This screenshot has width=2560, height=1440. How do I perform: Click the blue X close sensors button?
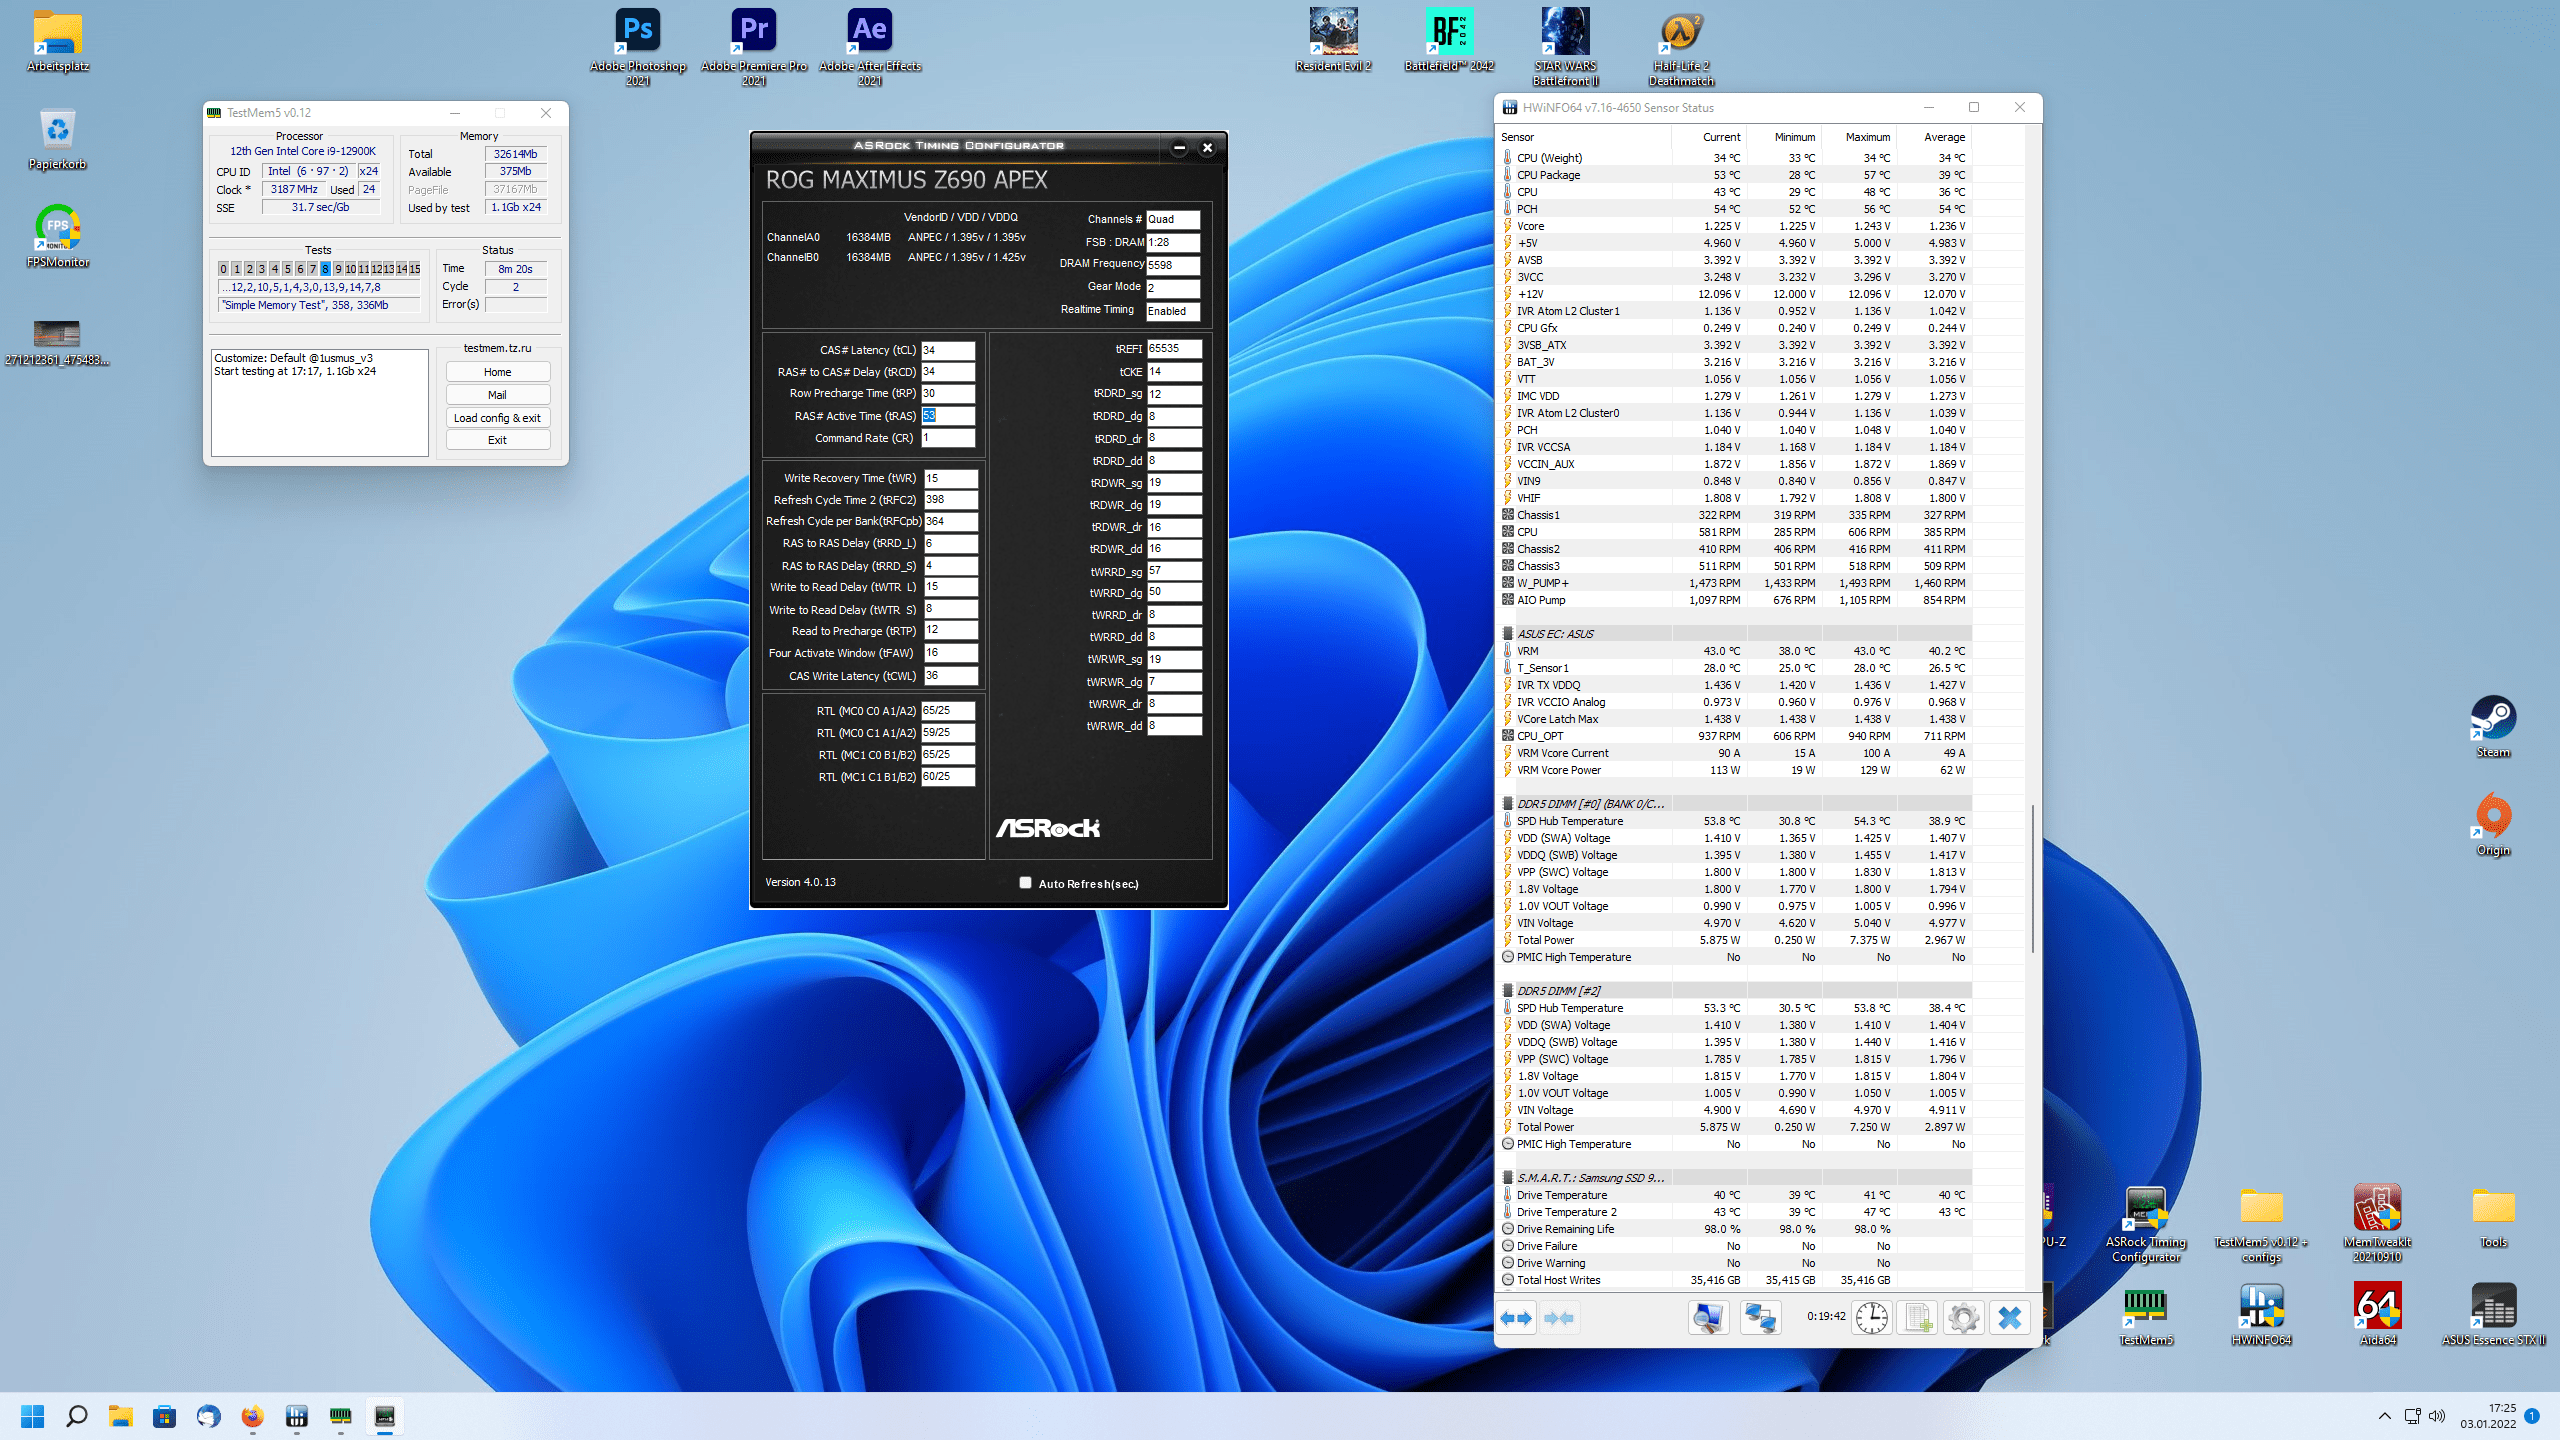(2009, 1318)
